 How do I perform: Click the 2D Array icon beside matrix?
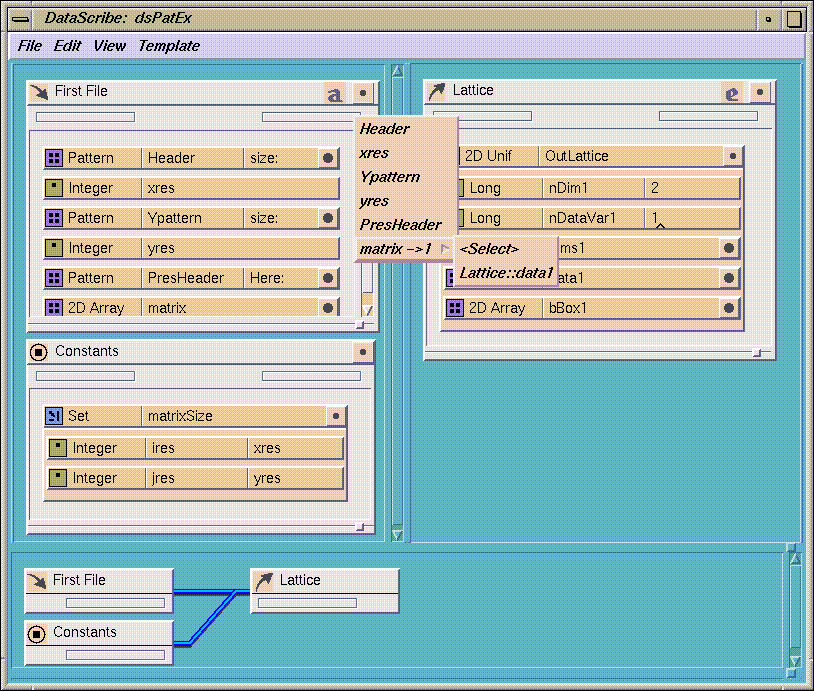pyautogui.click(x=54, y=308)
